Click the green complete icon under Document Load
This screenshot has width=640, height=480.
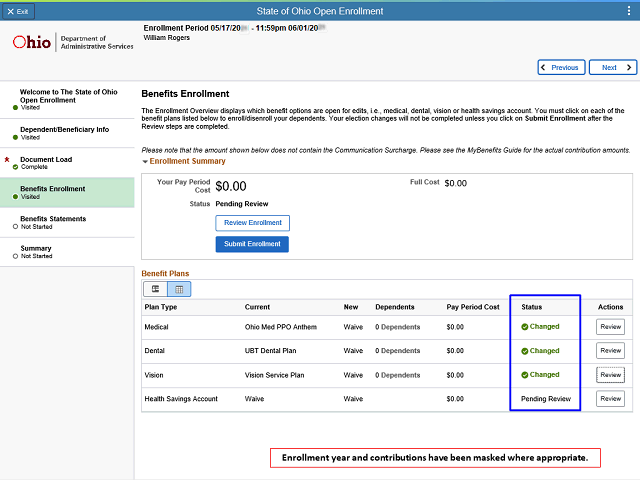(x=15, y=167)
